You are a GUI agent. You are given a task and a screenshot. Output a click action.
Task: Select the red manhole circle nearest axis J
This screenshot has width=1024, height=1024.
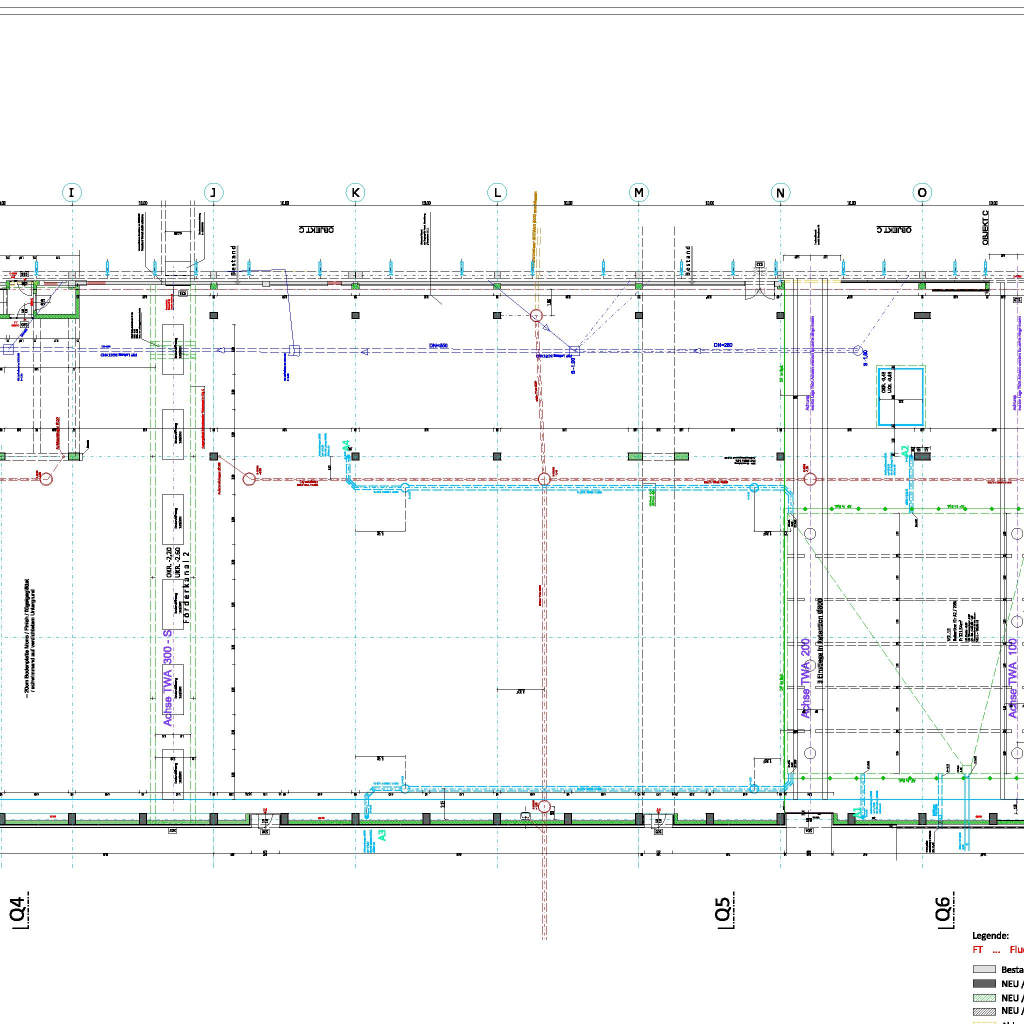coord(249,479)
